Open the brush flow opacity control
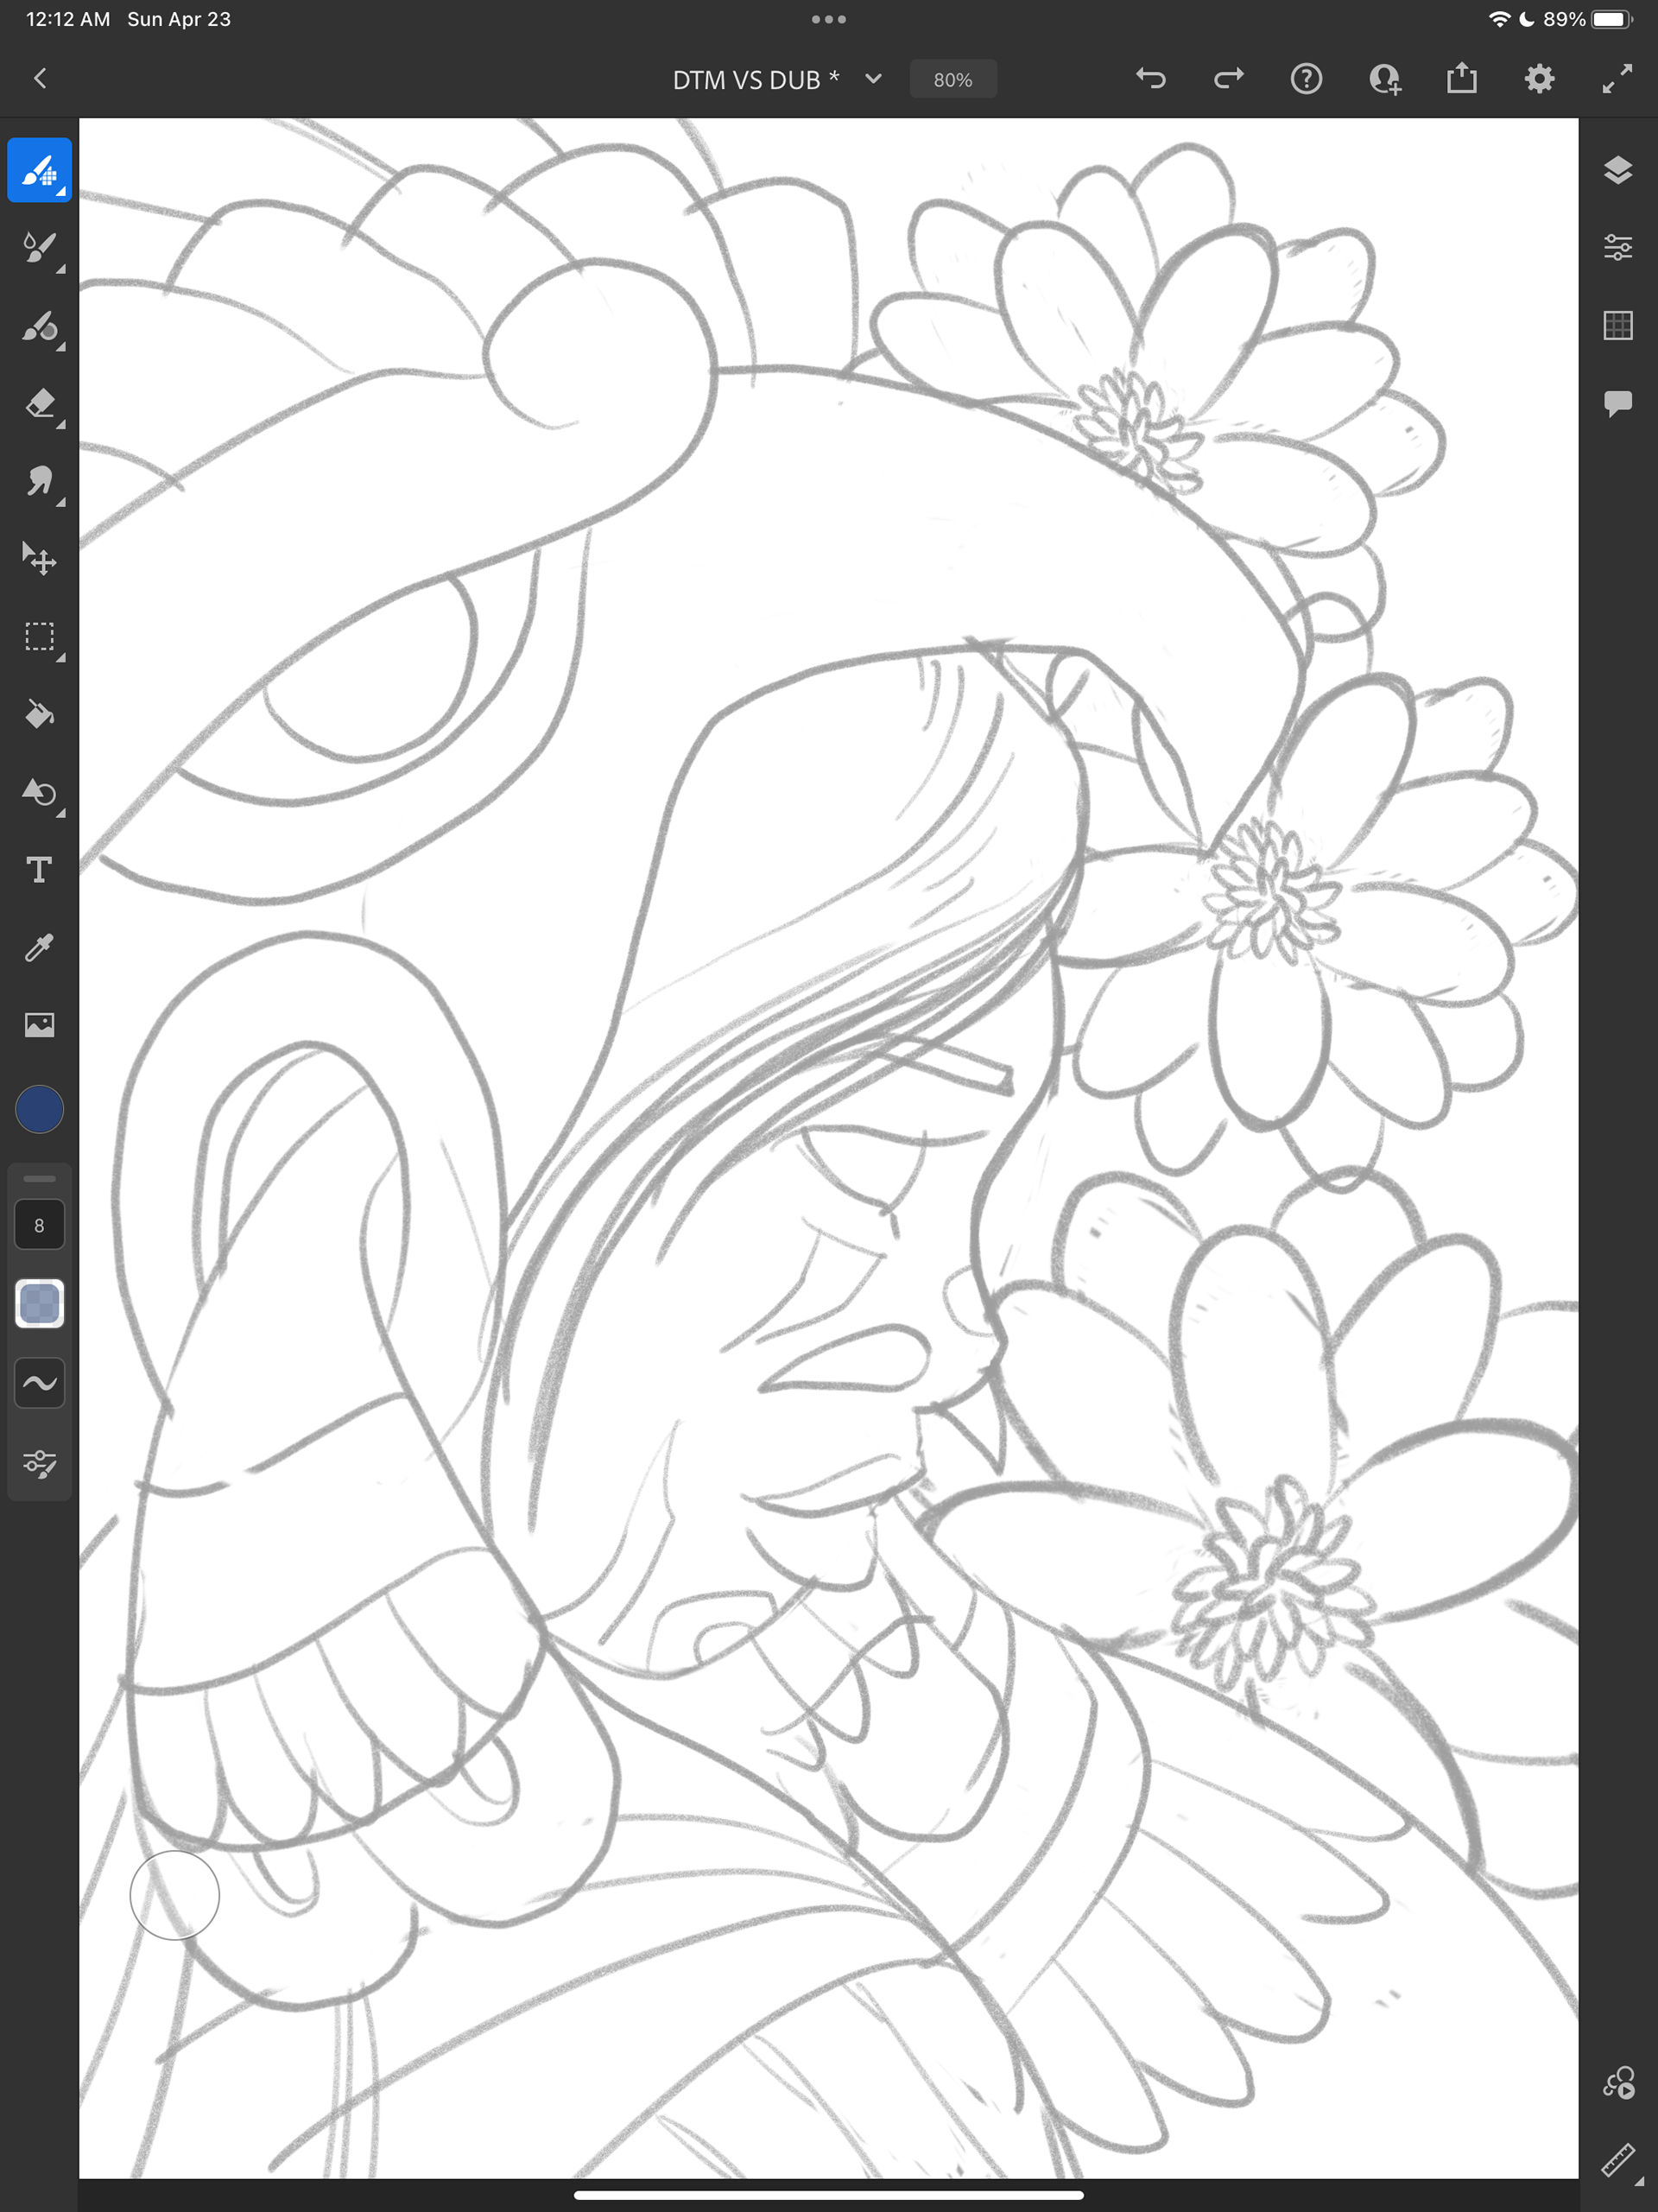This screenshot has height=2212, width=1658. click(39, 1304)
